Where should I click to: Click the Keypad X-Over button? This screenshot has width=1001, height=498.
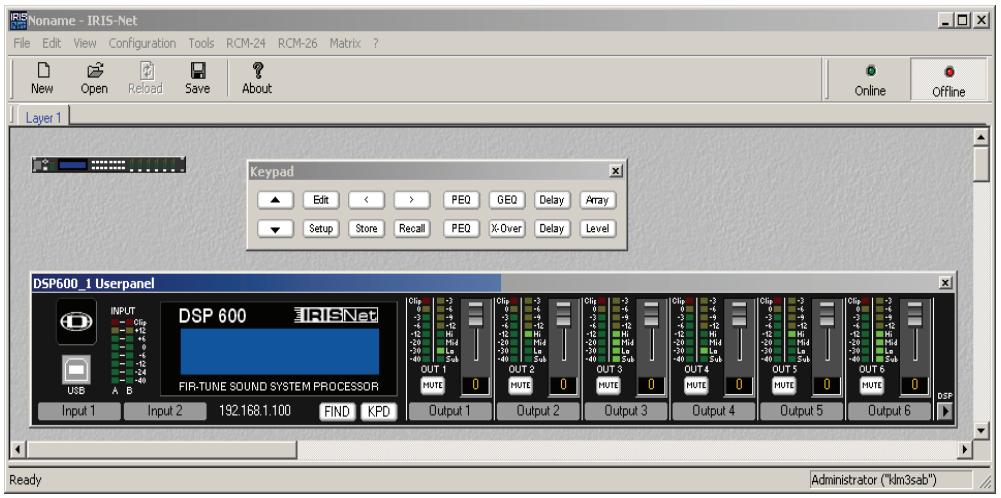507,229
